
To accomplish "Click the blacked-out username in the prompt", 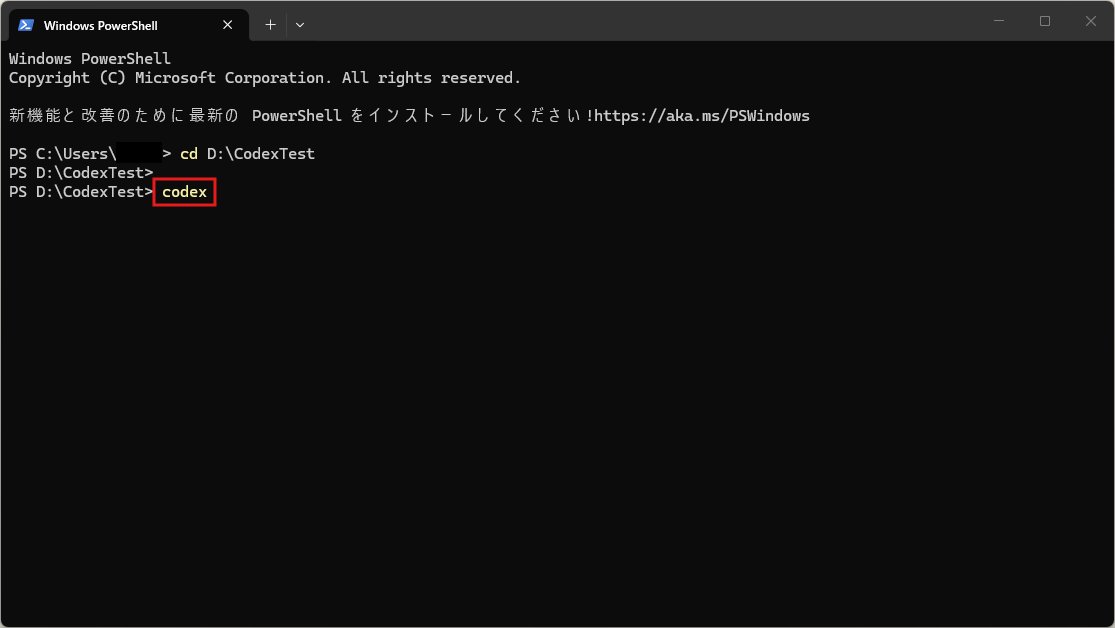I will pos(138,154).
